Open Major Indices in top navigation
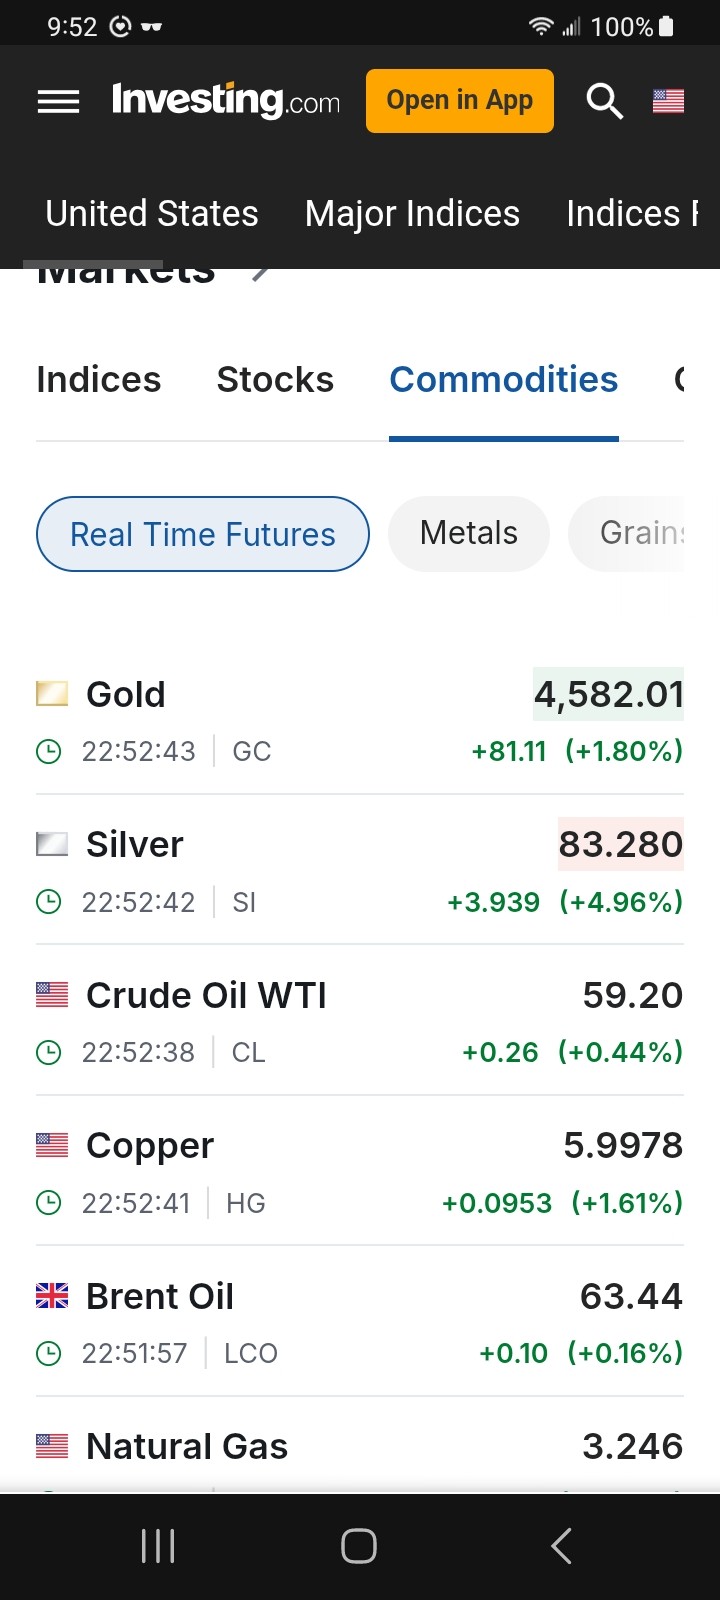Image resolution: width=720 pixels, height=1600 pixels. [412, 214]
